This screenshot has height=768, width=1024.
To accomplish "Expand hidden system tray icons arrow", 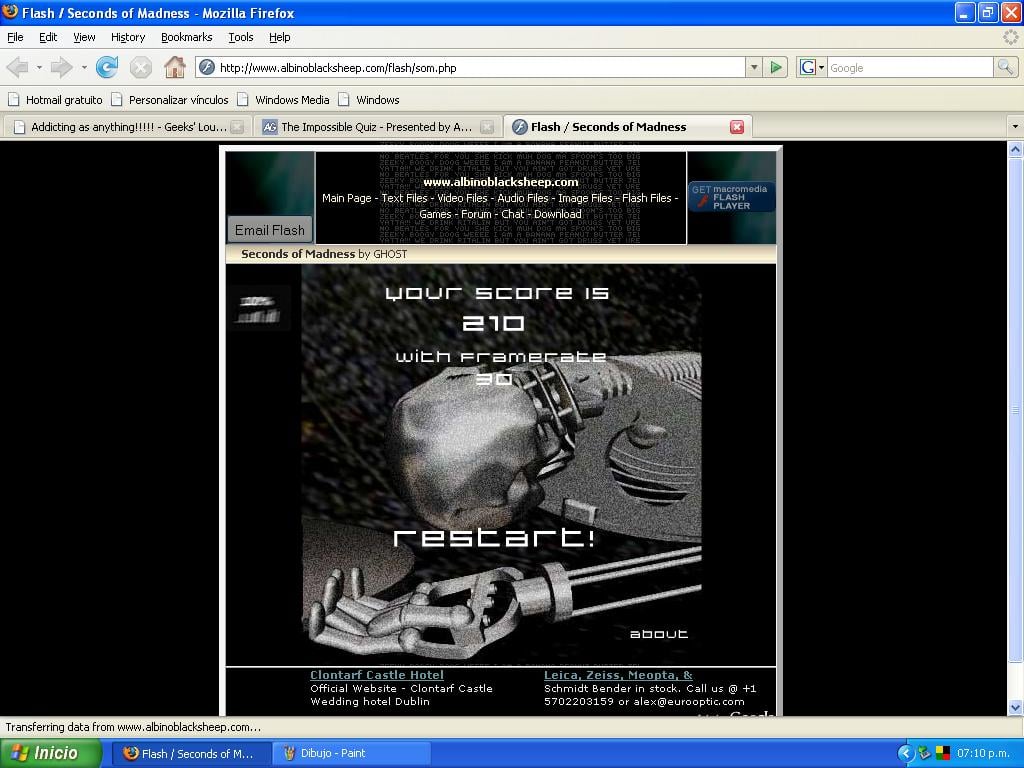I will [905, 753].
